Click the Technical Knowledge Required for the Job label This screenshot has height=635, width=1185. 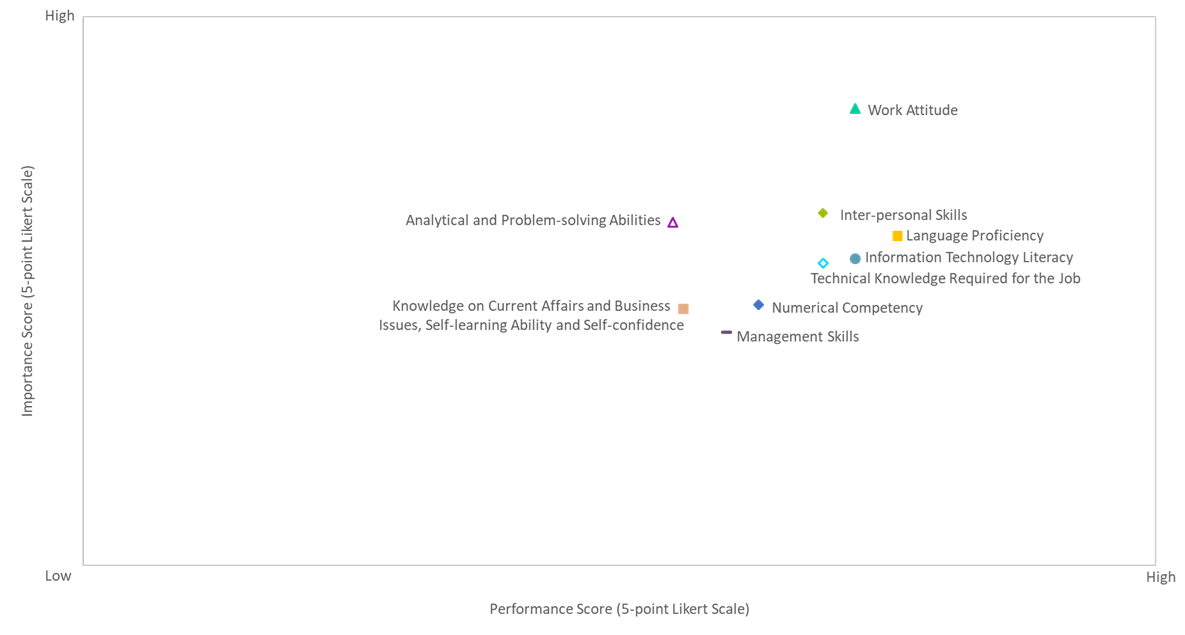945,278
